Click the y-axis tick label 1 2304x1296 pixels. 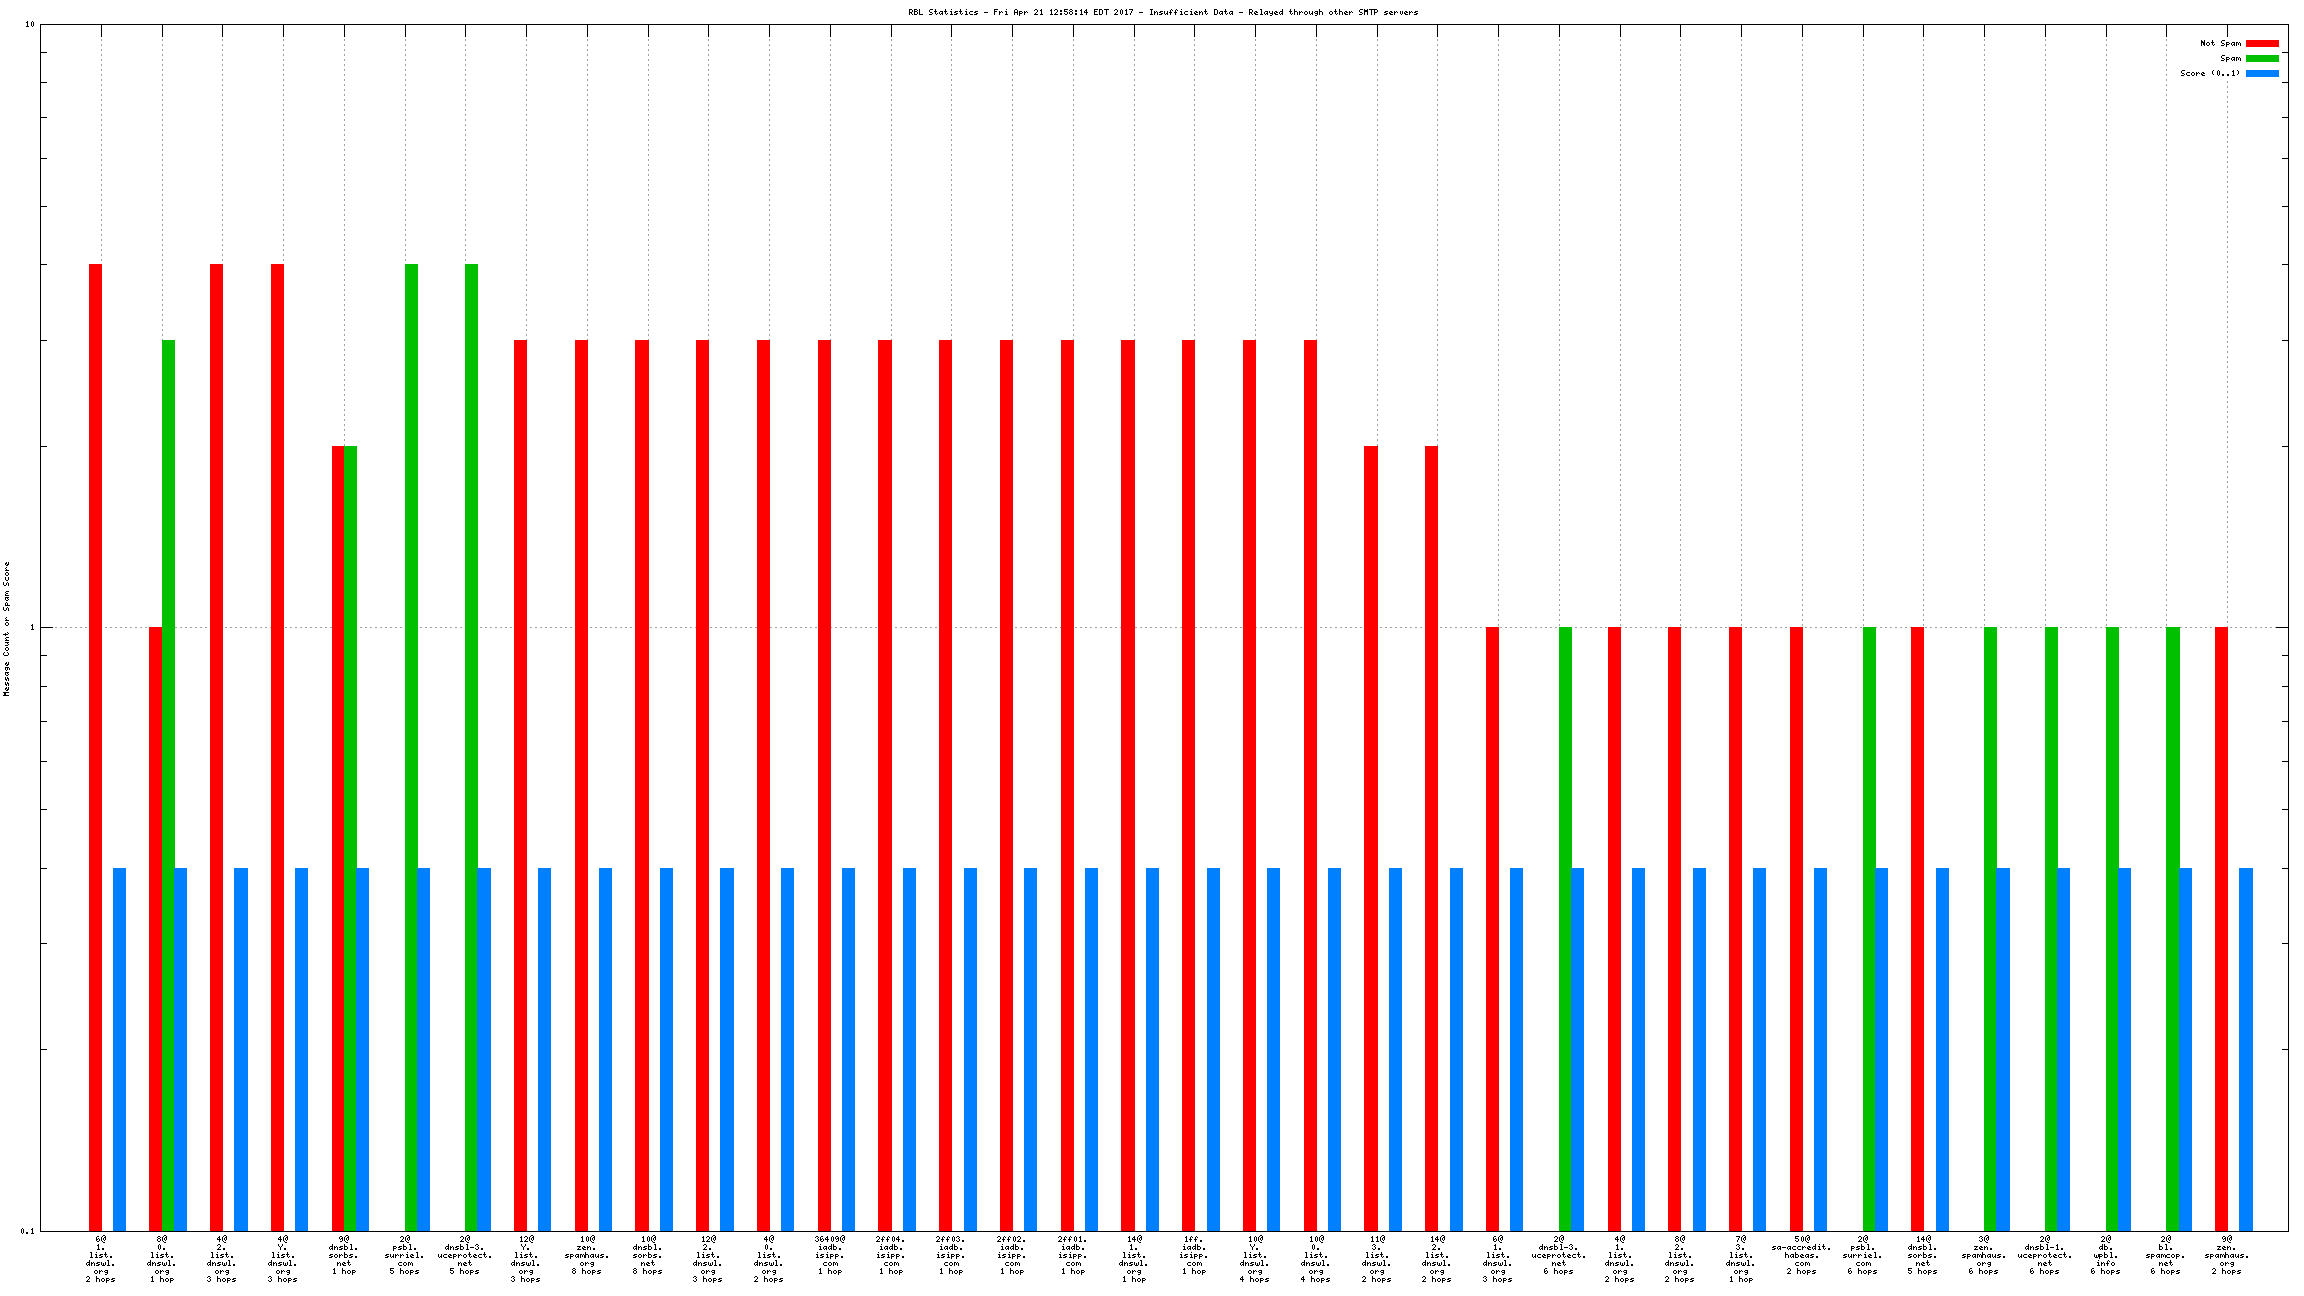click(31, 628)
